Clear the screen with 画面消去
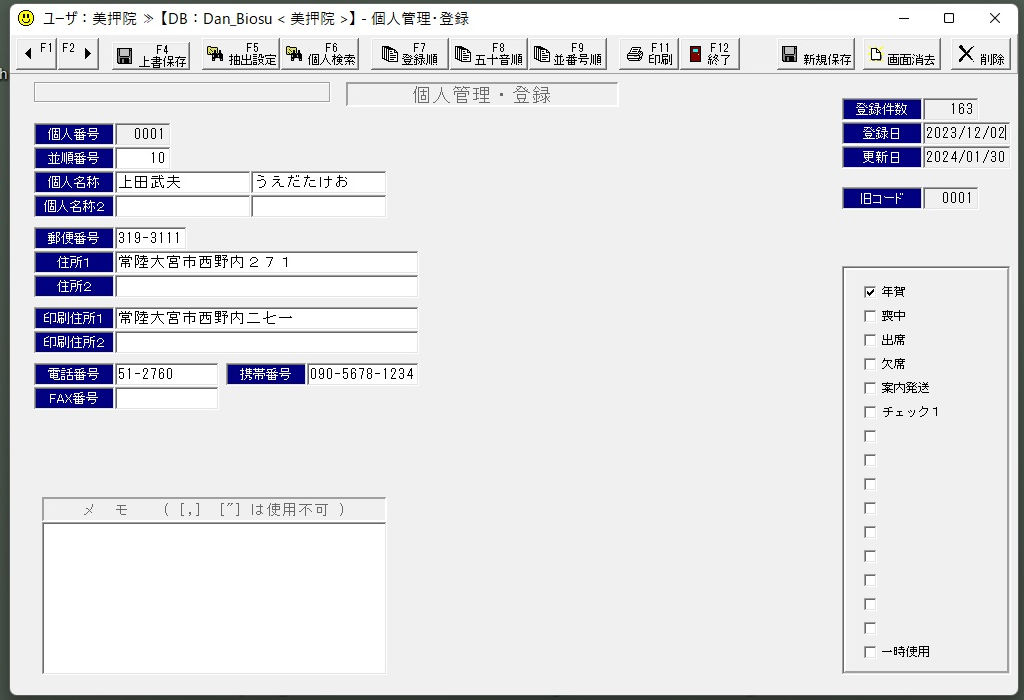 coord(902,54)
